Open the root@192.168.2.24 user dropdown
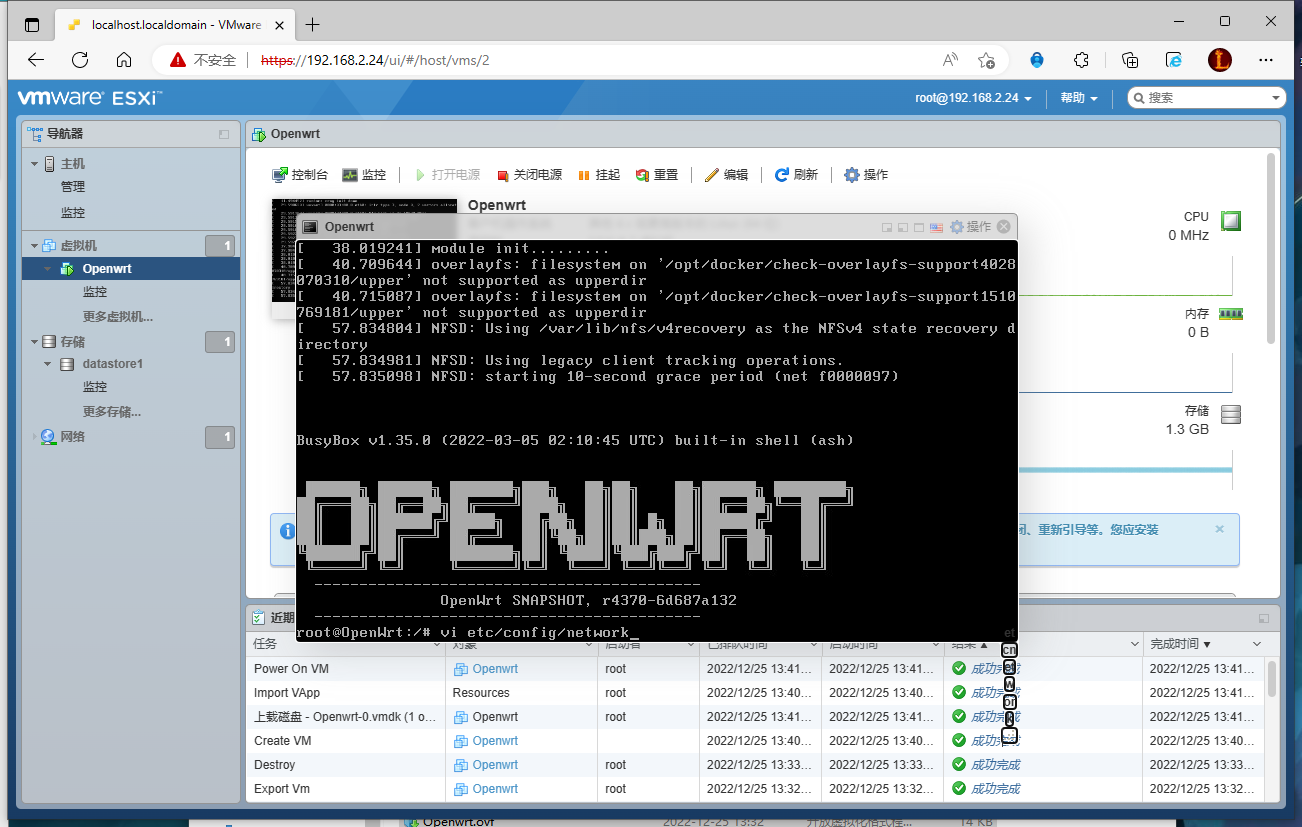The image size is (1302, 827). [x=974, y=98]
